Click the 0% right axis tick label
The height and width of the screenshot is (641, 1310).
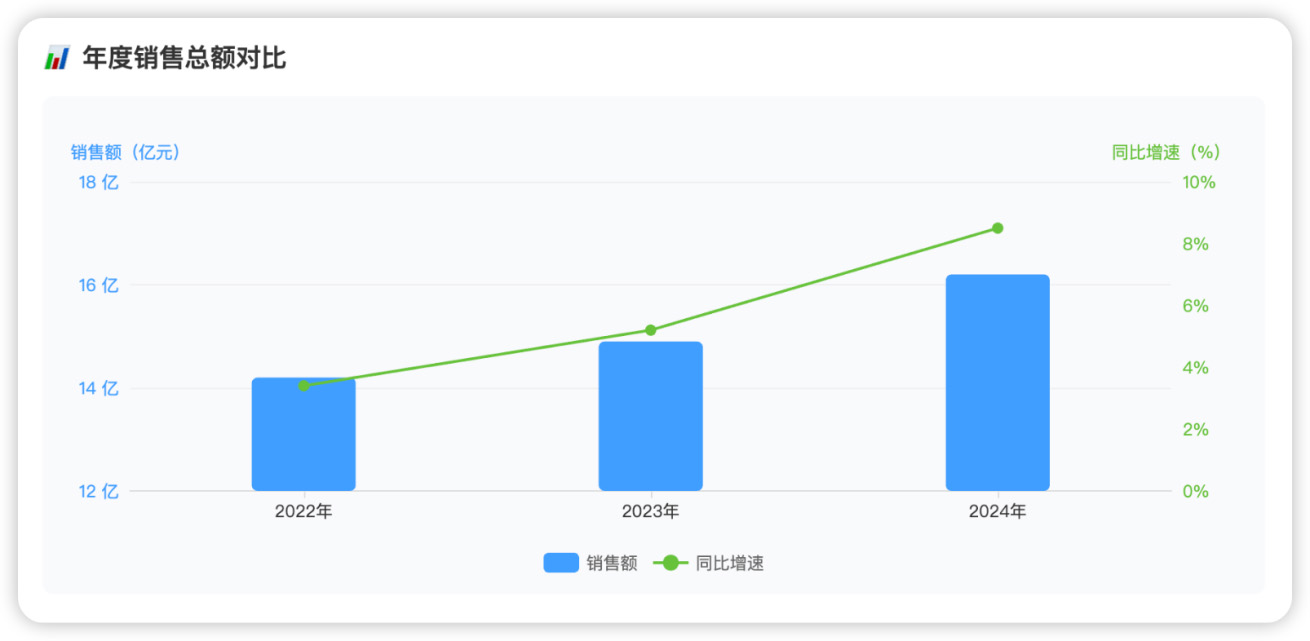pyautogui.click(x=1195, y=491)
